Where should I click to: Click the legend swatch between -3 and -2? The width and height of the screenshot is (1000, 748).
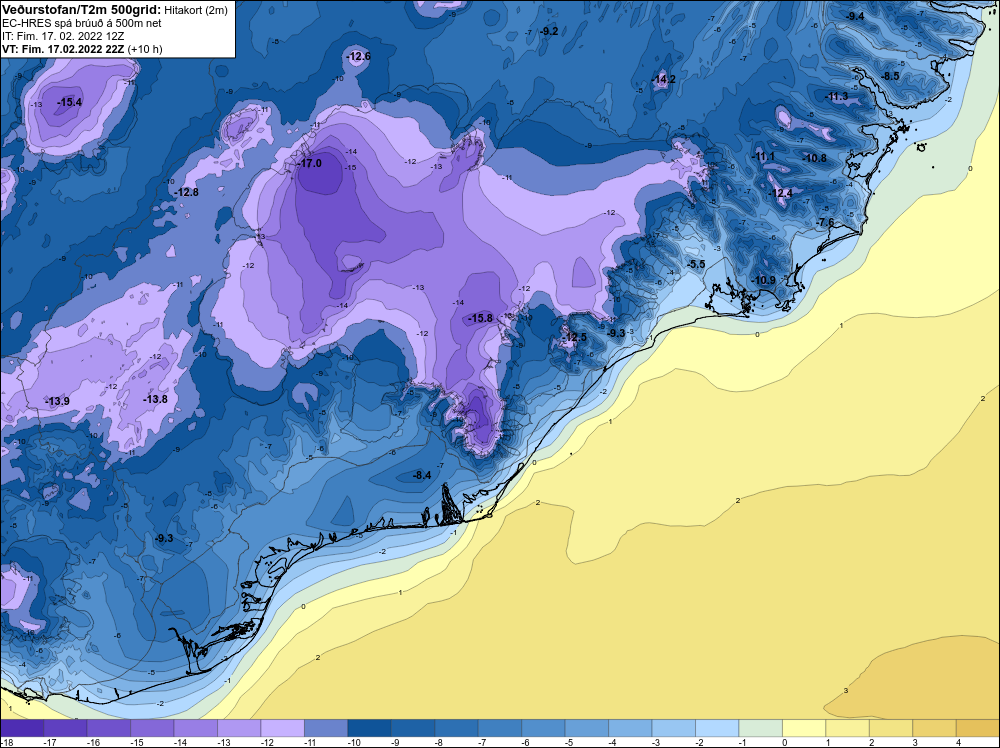point(673,728)
